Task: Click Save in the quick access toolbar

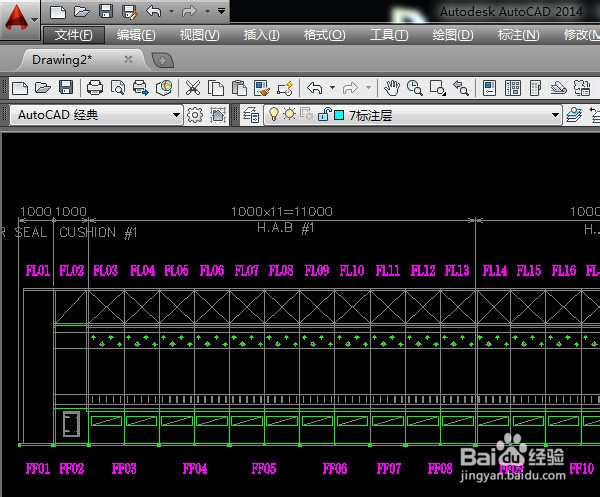Action: pos(106,11)
